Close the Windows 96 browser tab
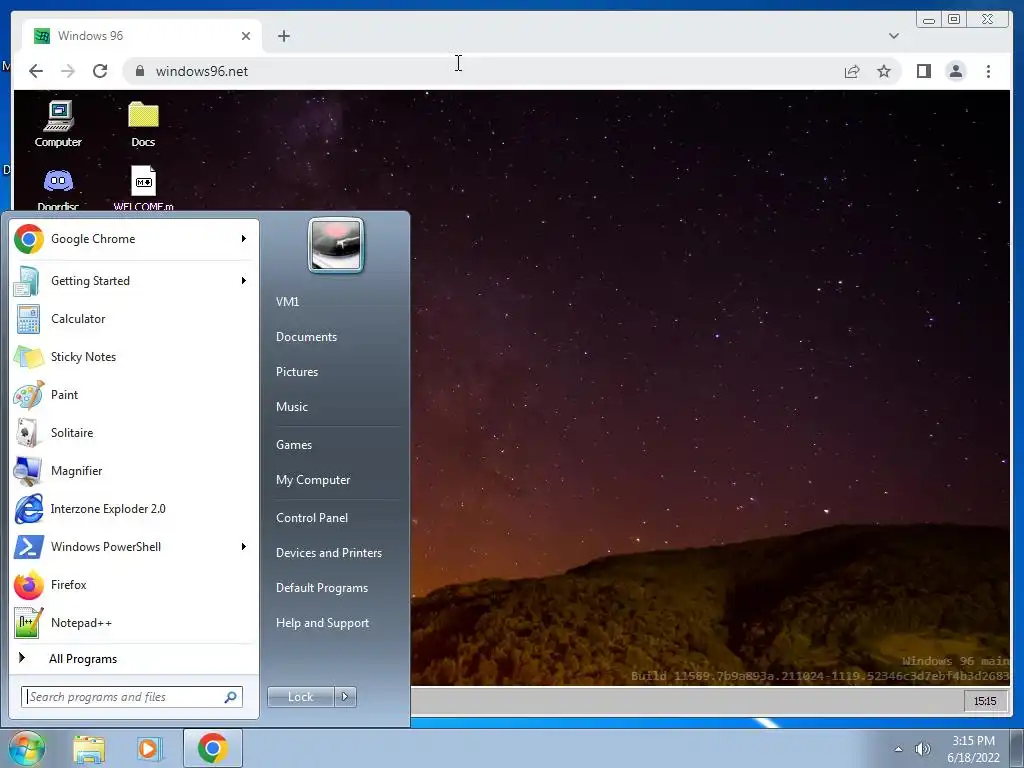 (246, 36)
